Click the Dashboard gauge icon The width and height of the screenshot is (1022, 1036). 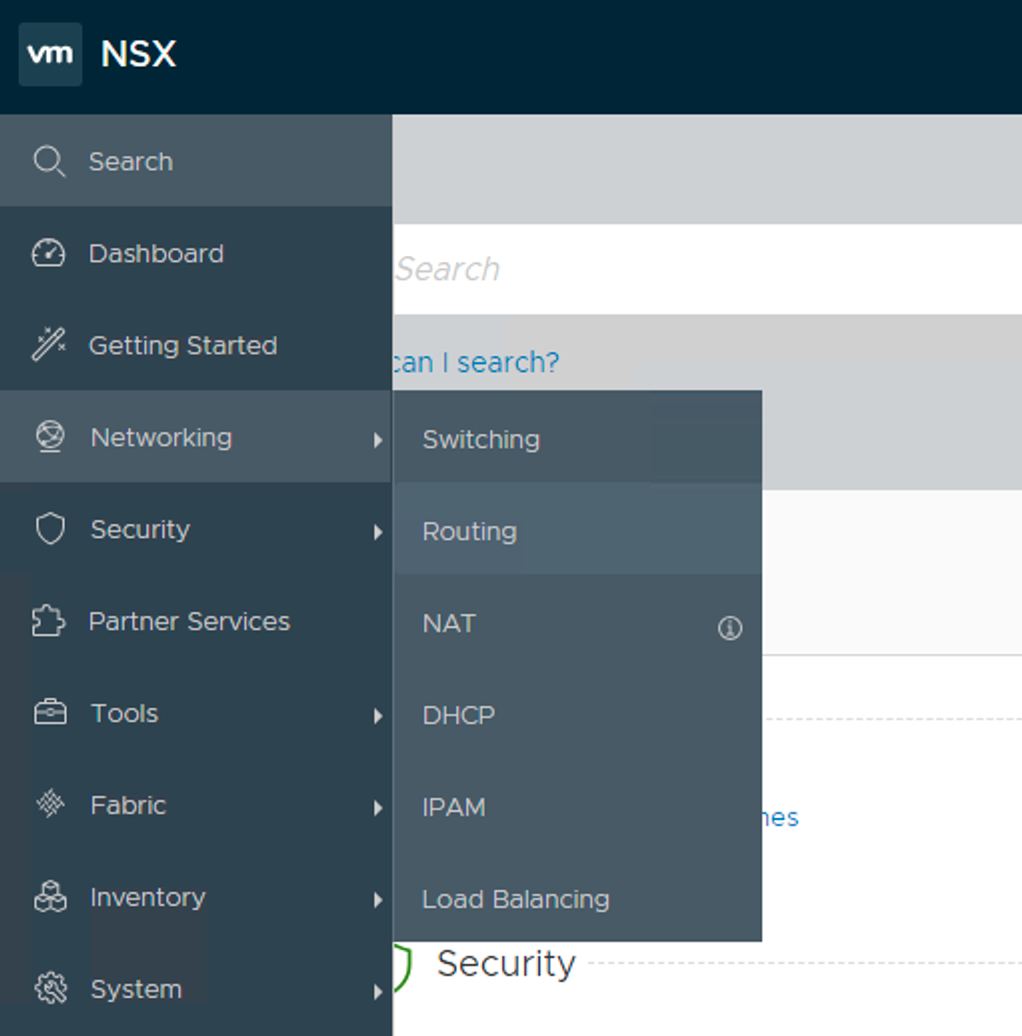(49, 254)
